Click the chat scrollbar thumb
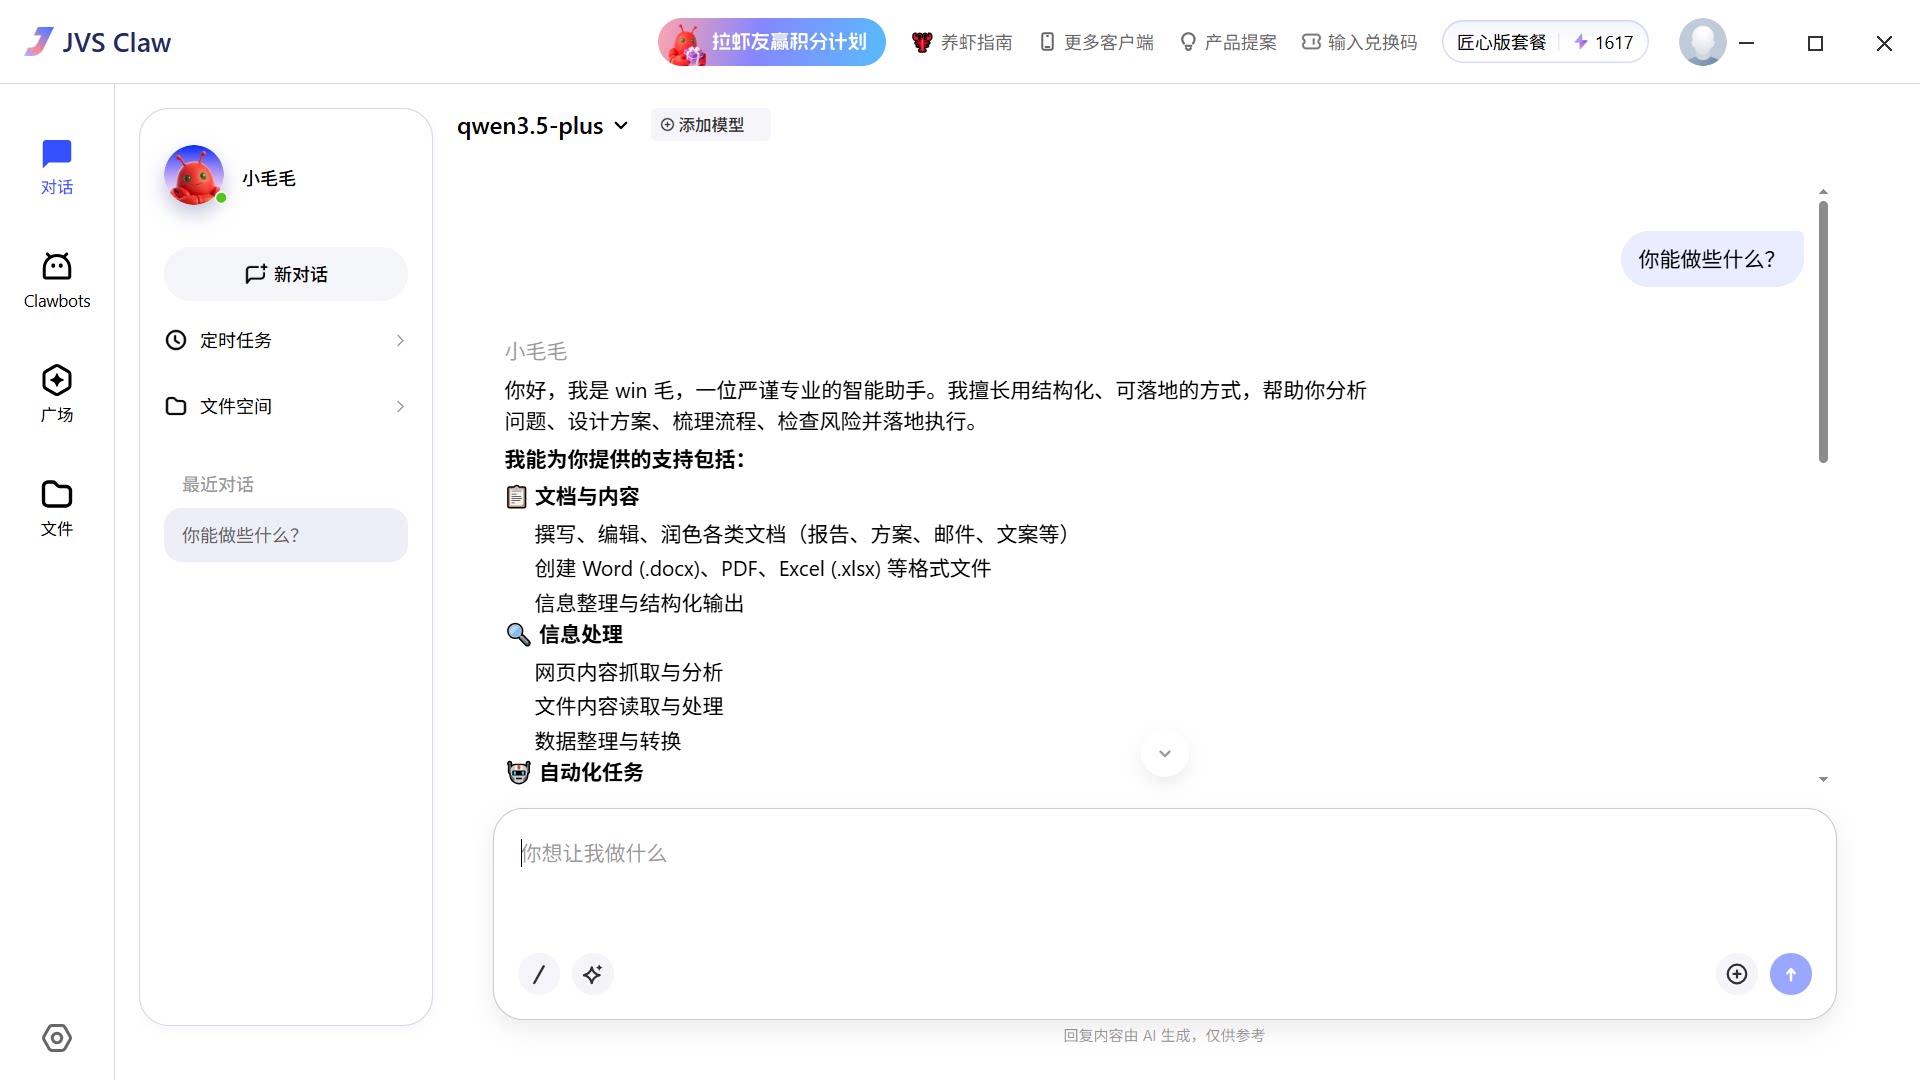 (1823, 332)
